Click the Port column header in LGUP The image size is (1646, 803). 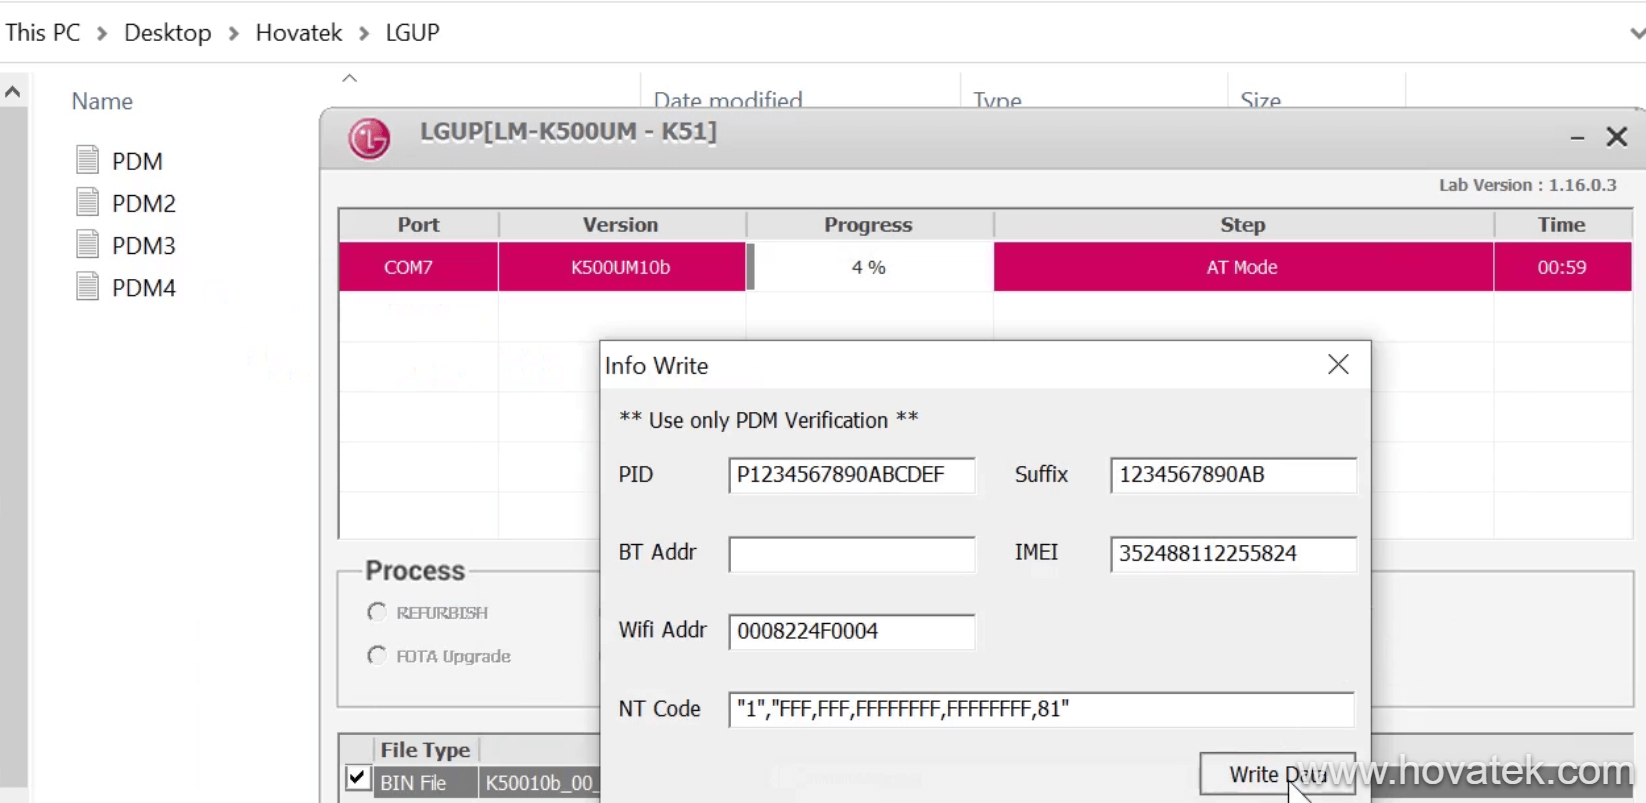(x=418, y=225)
